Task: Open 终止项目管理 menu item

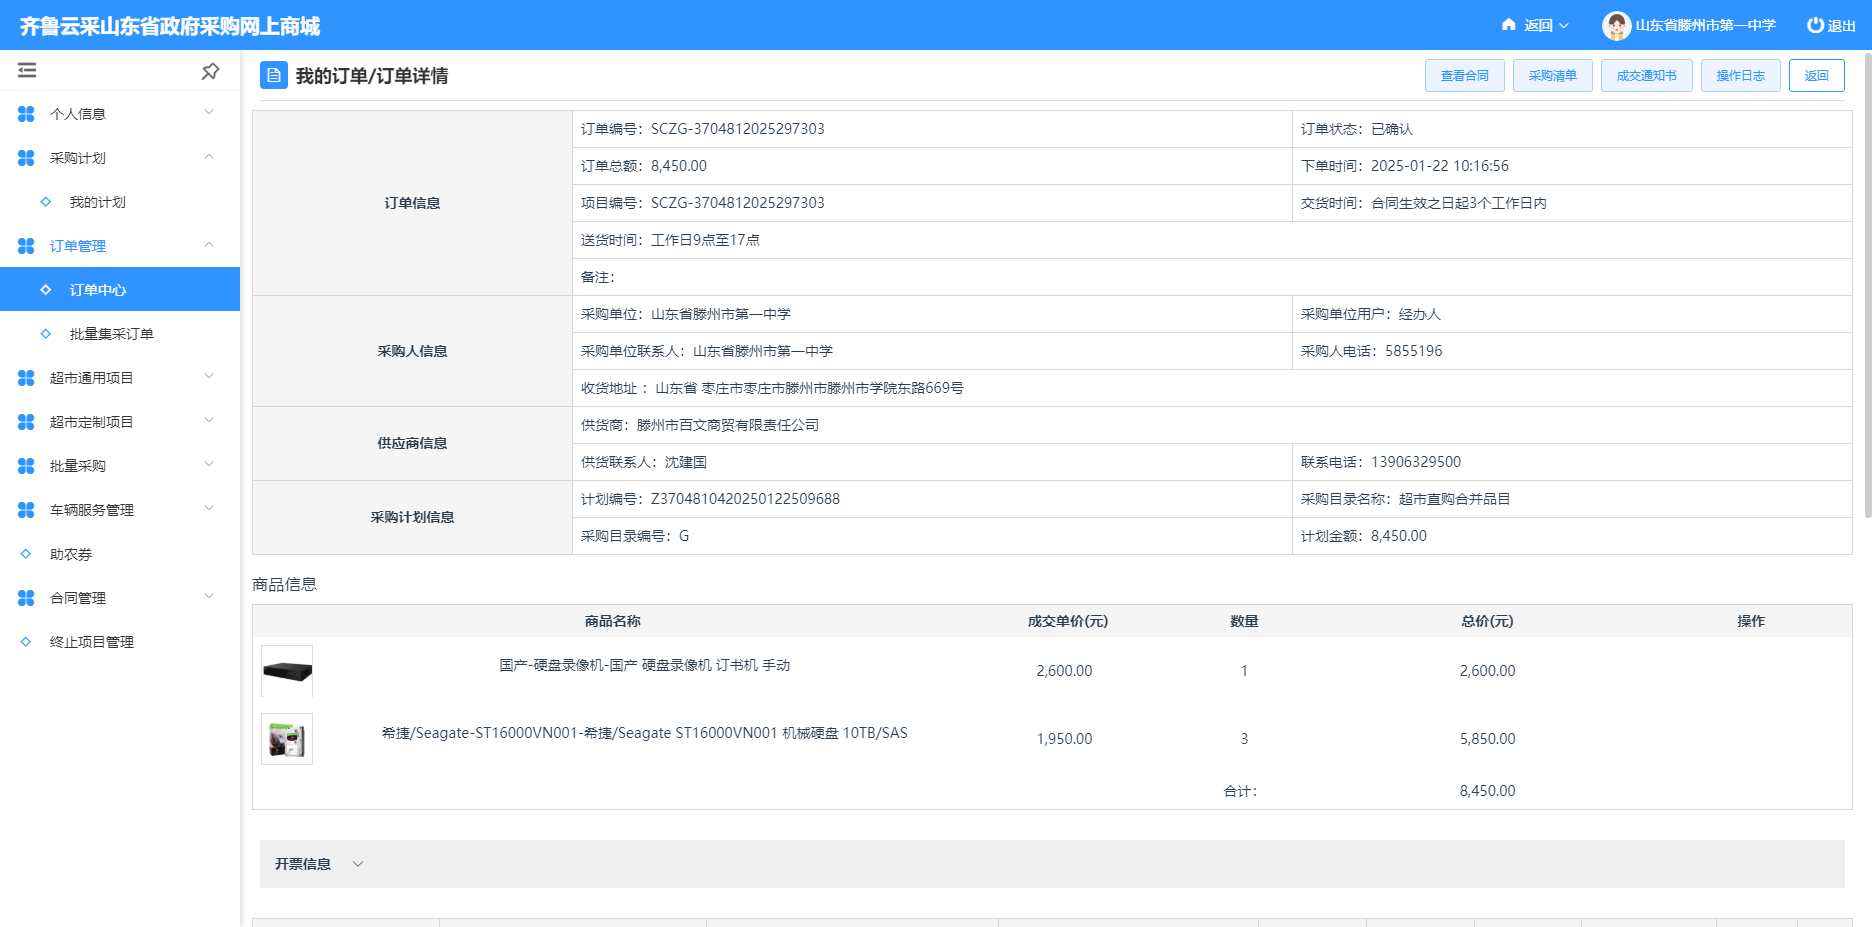Action: tap(92, 642)
